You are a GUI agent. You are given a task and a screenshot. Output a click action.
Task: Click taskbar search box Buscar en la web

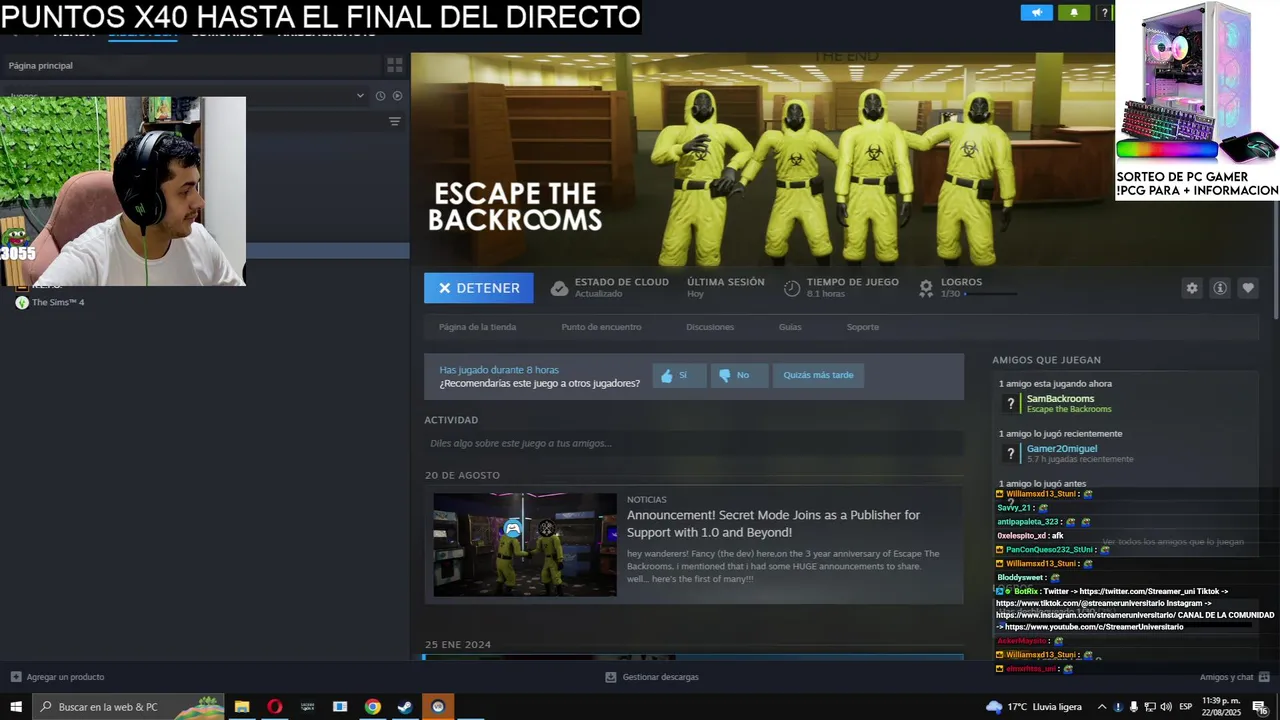pyautogui.click(x=128, y=707)
